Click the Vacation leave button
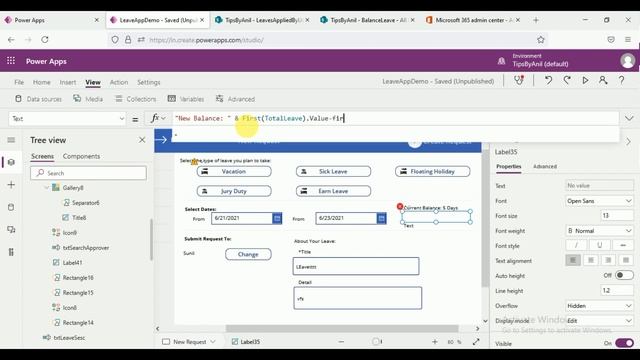640x360 pixels. 234,171
